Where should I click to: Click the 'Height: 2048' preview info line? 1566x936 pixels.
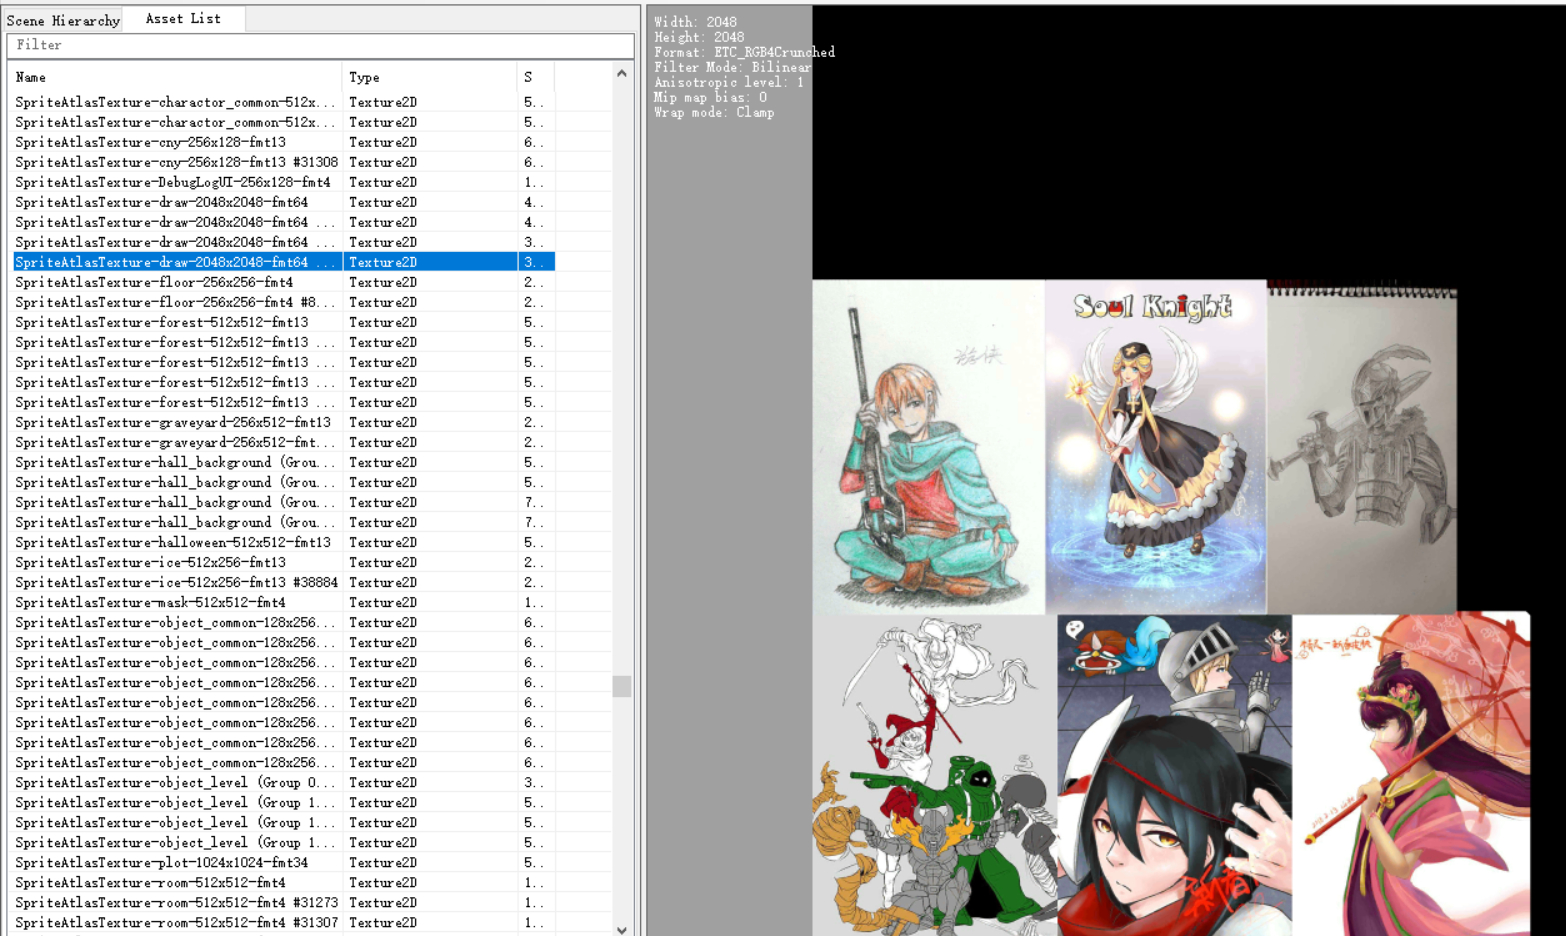point(699,37)
